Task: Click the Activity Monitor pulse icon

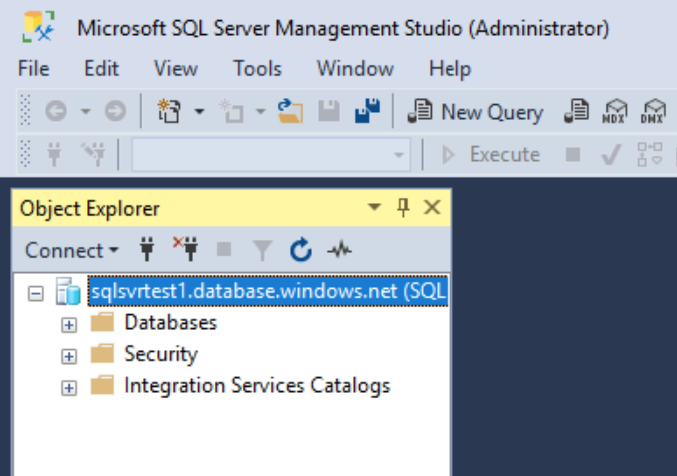Action: (339, 250)
